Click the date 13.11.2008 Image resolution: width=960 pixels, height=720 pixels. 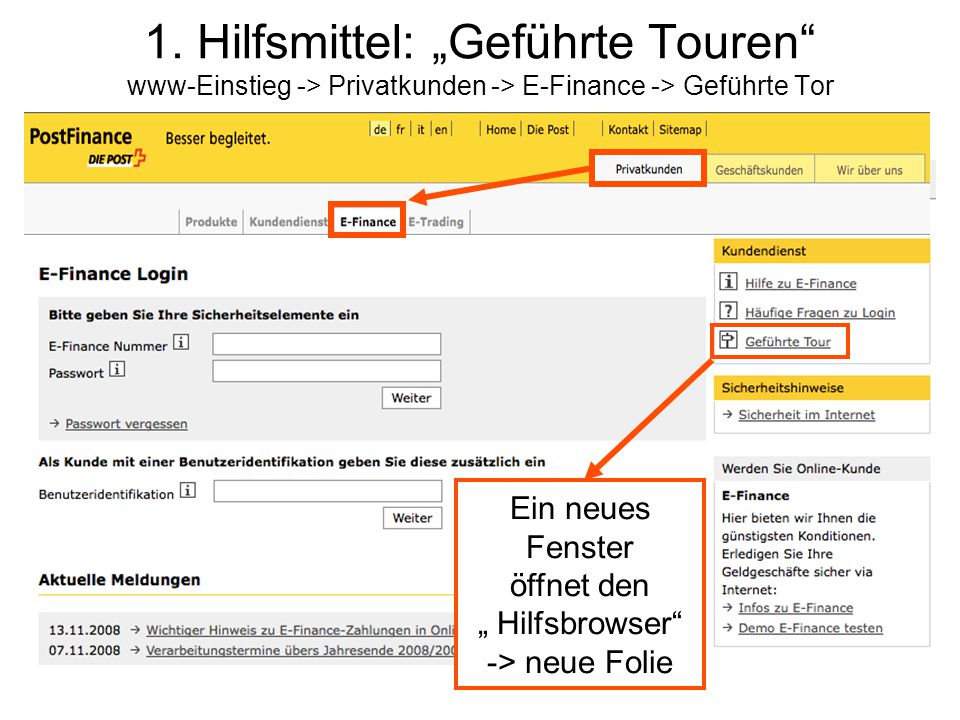pyautogui.click(x=84, y=630)
